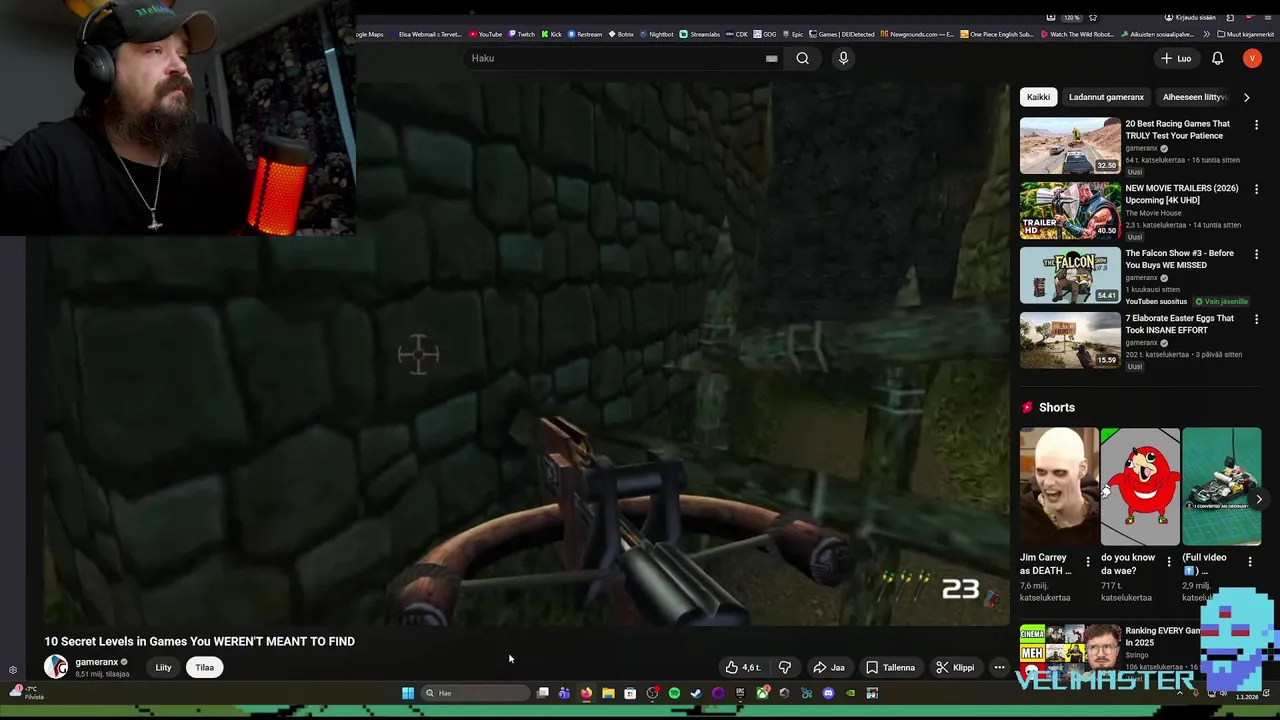1280x720 pixels.
Task: Open options for Jim Carrey as DEATH short
Action: 1088,562
